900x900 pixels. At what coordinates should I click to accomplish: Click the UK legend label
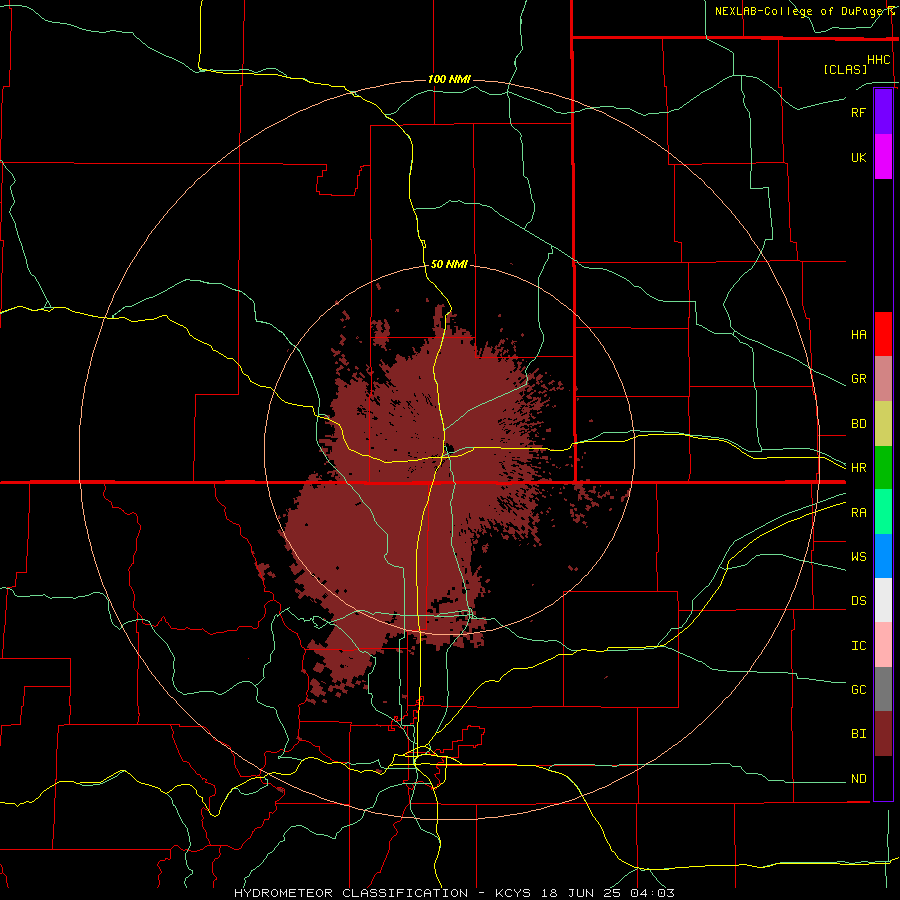[x=858, y=157]
